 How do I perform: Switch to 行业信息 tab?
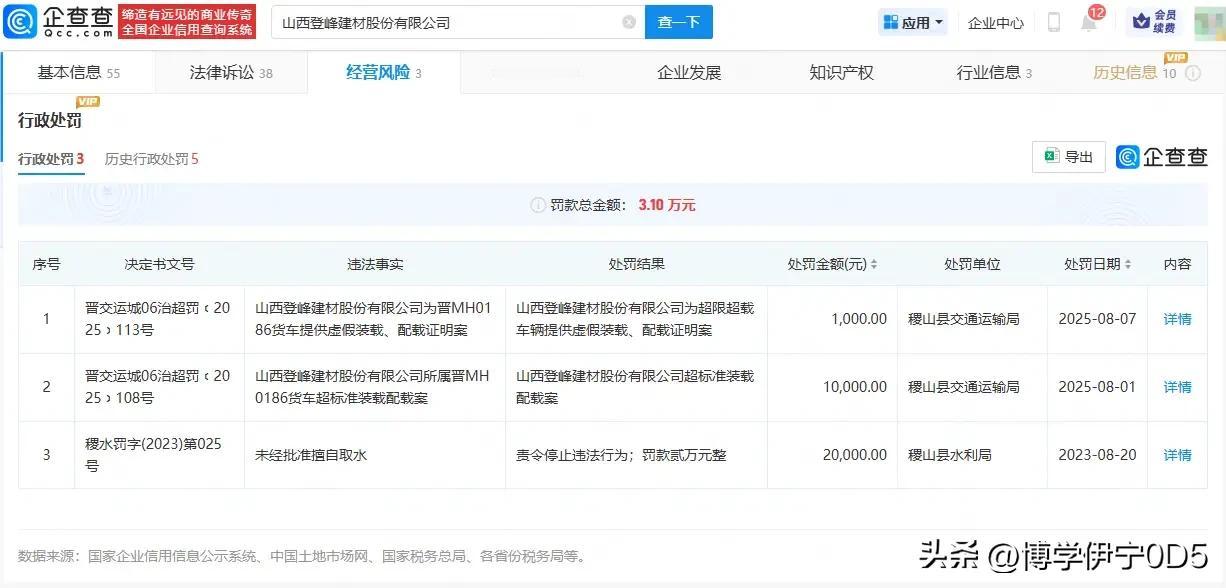[994, 73]
